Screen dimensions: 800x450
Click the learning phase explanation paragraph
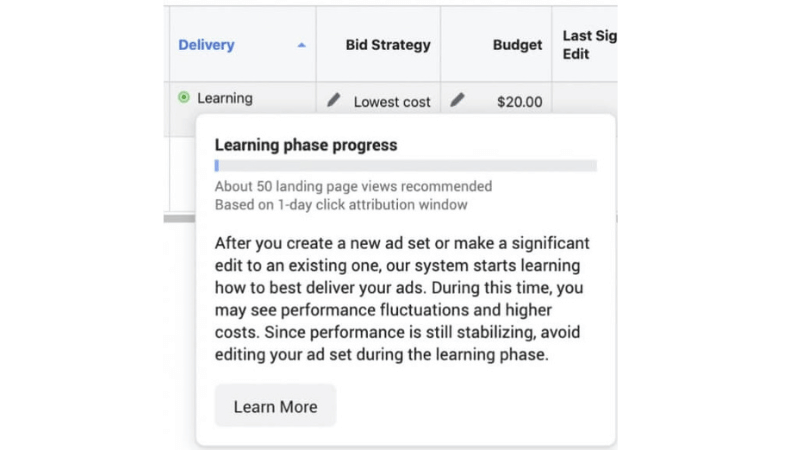(x=402, y=299)
